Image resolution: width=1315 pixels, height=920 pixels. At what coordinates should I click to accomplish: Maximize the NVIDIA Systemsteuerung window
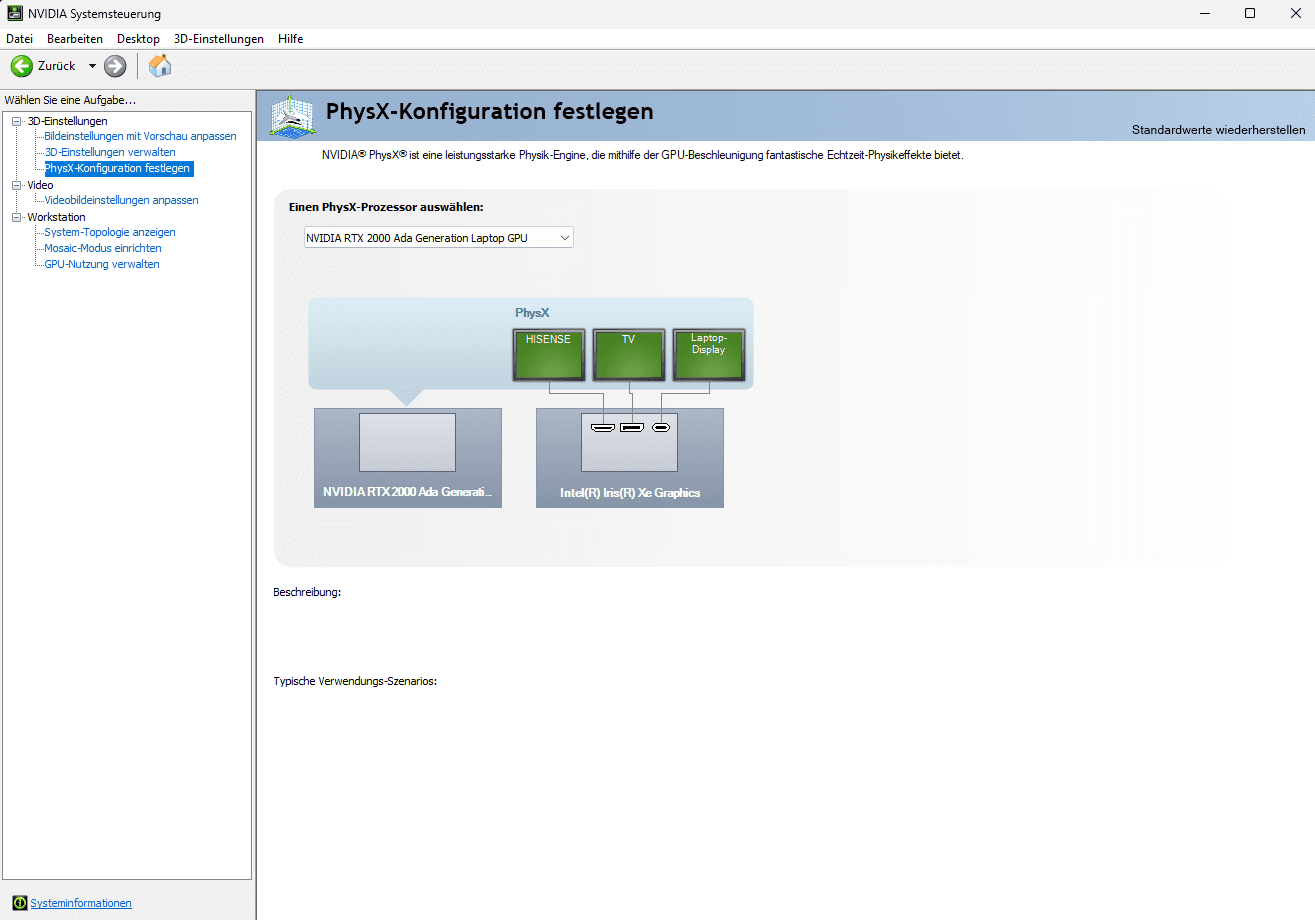(1250, 14)
